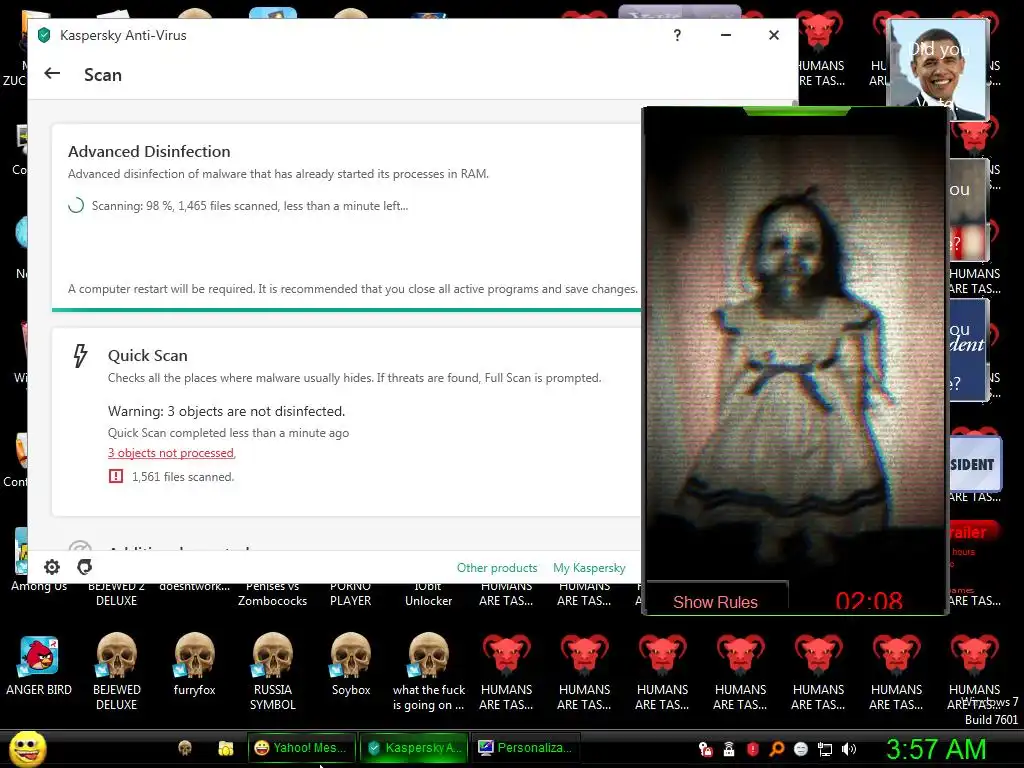Click the 'Quick Scan' heading
The image size is (1024, 768).
pos(148,355)
